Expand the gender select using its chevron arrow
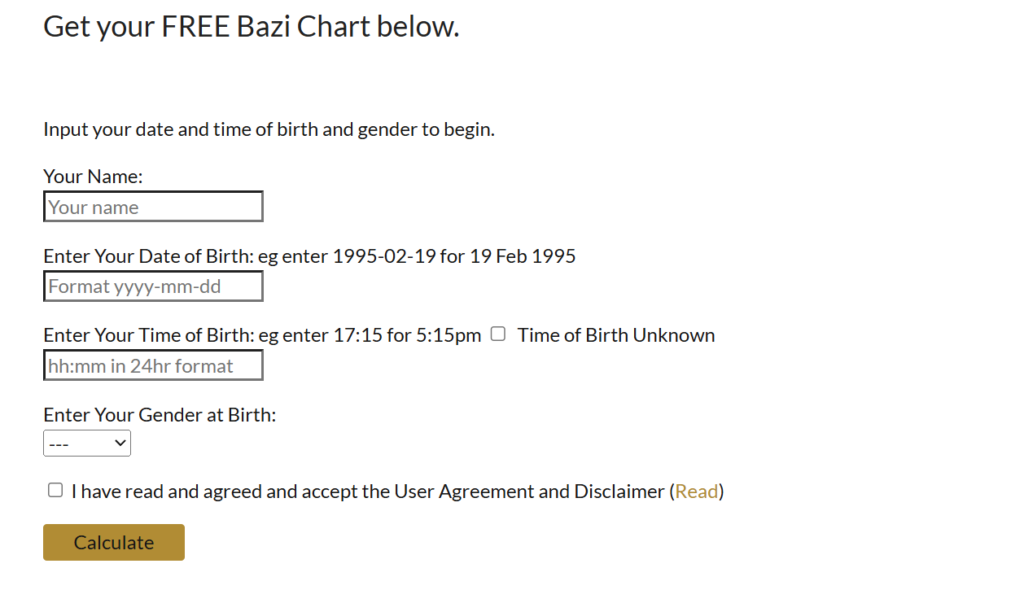Image resolution: width=1024 pixels, height=603 pixels. [120, 442]
